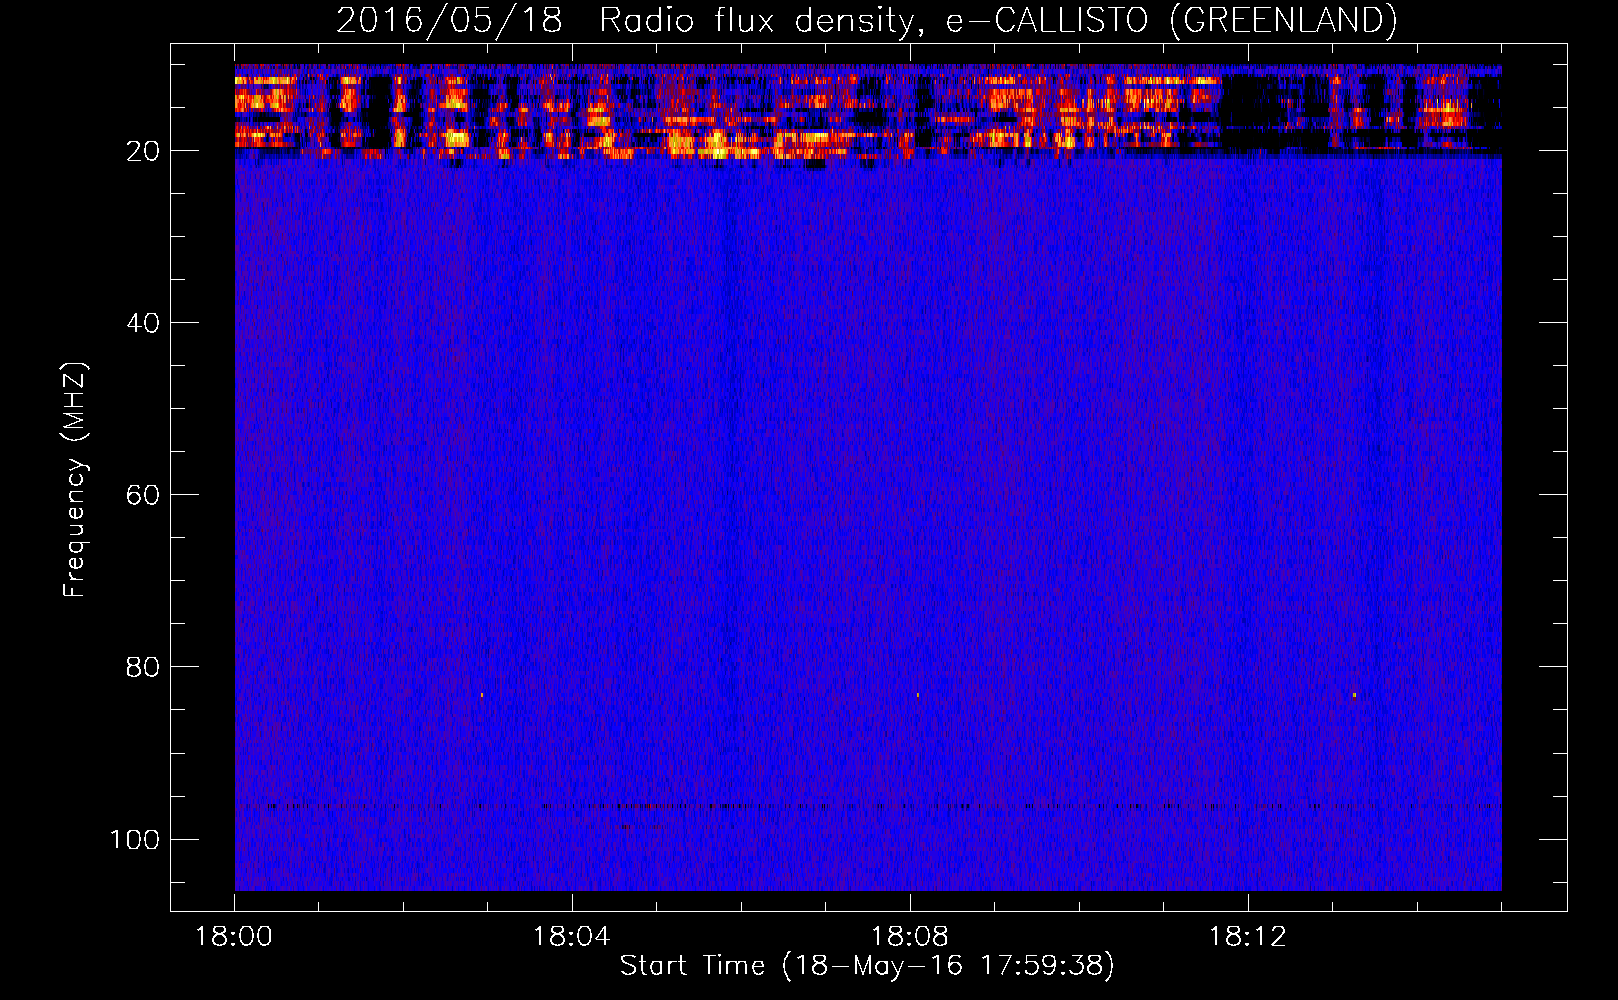Image resolution: width=1618 pixels, height=1000 pixels.
Task: Click the 60 frequency axis label
Action: click(143, 495)
